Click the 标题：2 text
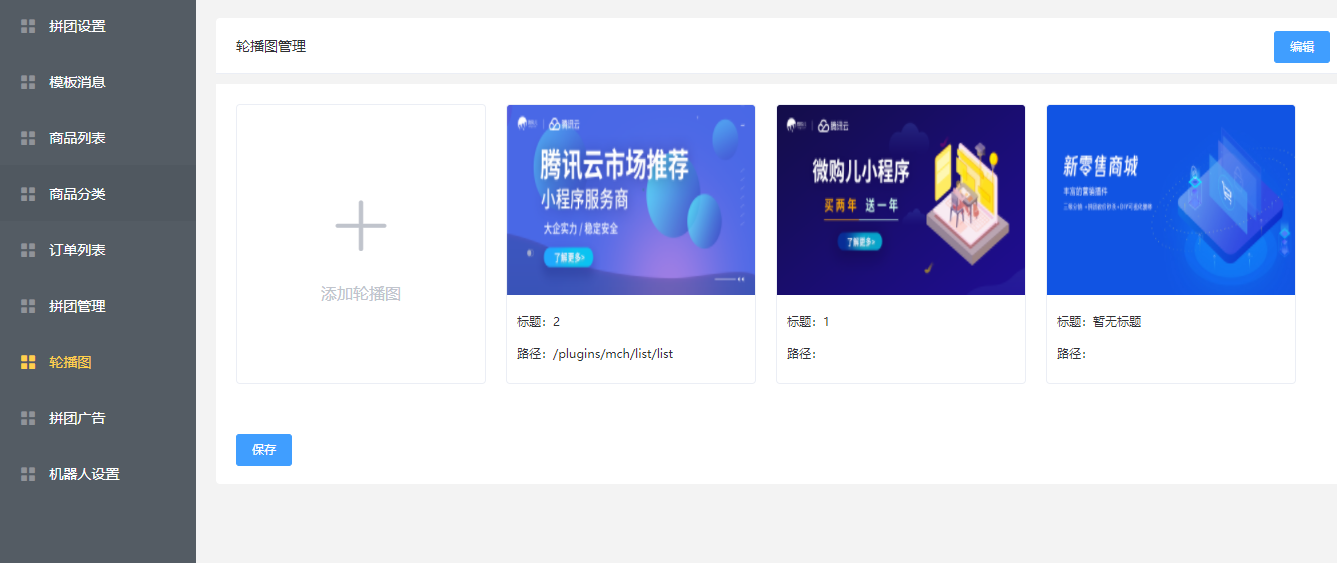The width and height of the screenshot is (1337, 563). (x=538, y=322)
